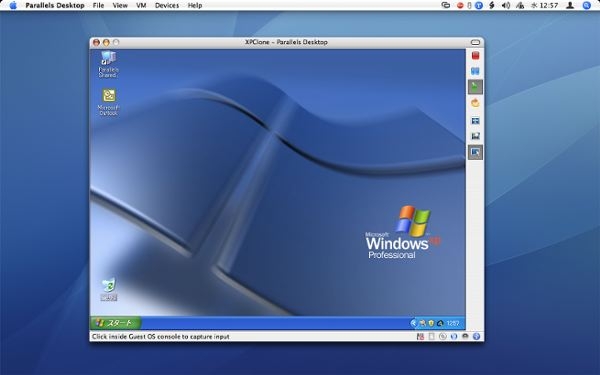This screenshot has height=375, width=600.
Task: Click the blue Pause VM sidebar icon
Action: coord(475,72)
